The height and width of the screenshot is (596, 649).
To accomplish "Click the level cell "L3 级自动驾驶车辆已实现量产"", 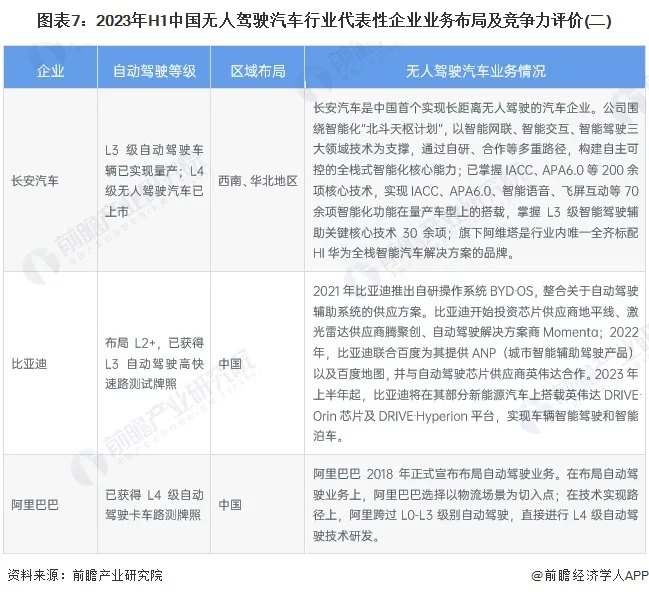I will (154, 181).
